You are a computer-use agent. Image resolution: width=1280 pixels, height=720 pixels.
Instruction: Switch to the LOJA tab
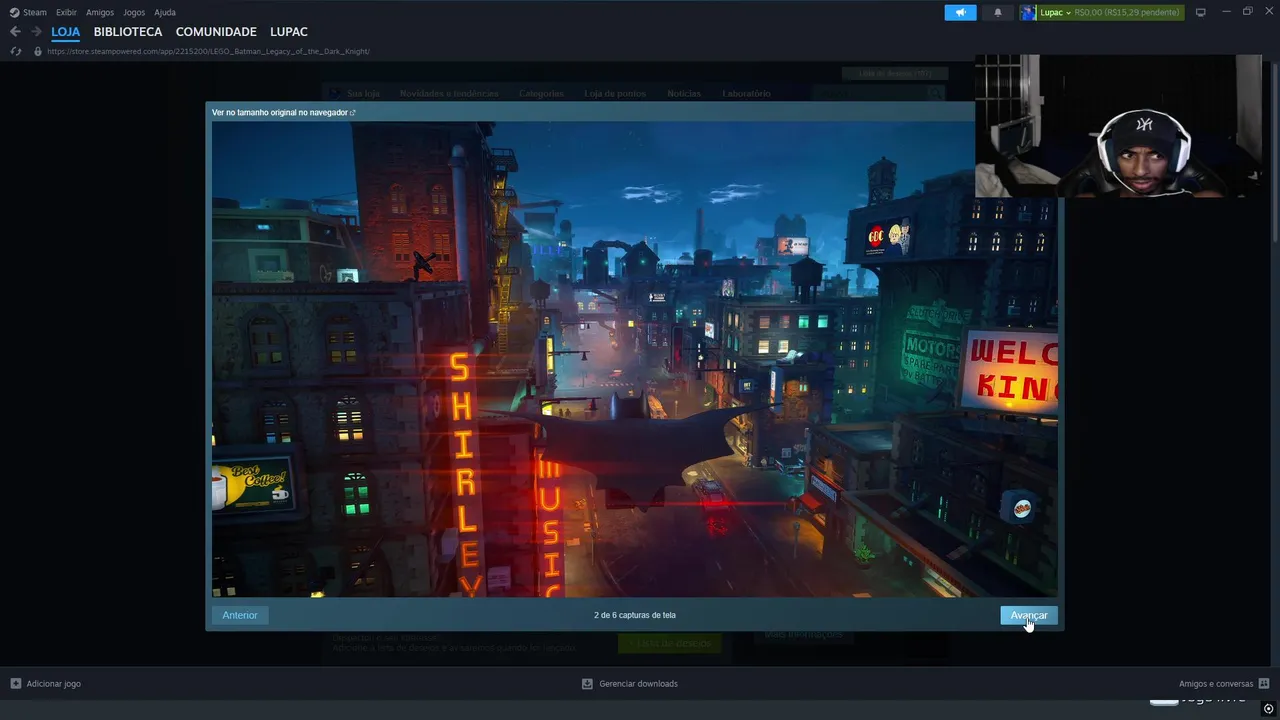click(65, 32)
